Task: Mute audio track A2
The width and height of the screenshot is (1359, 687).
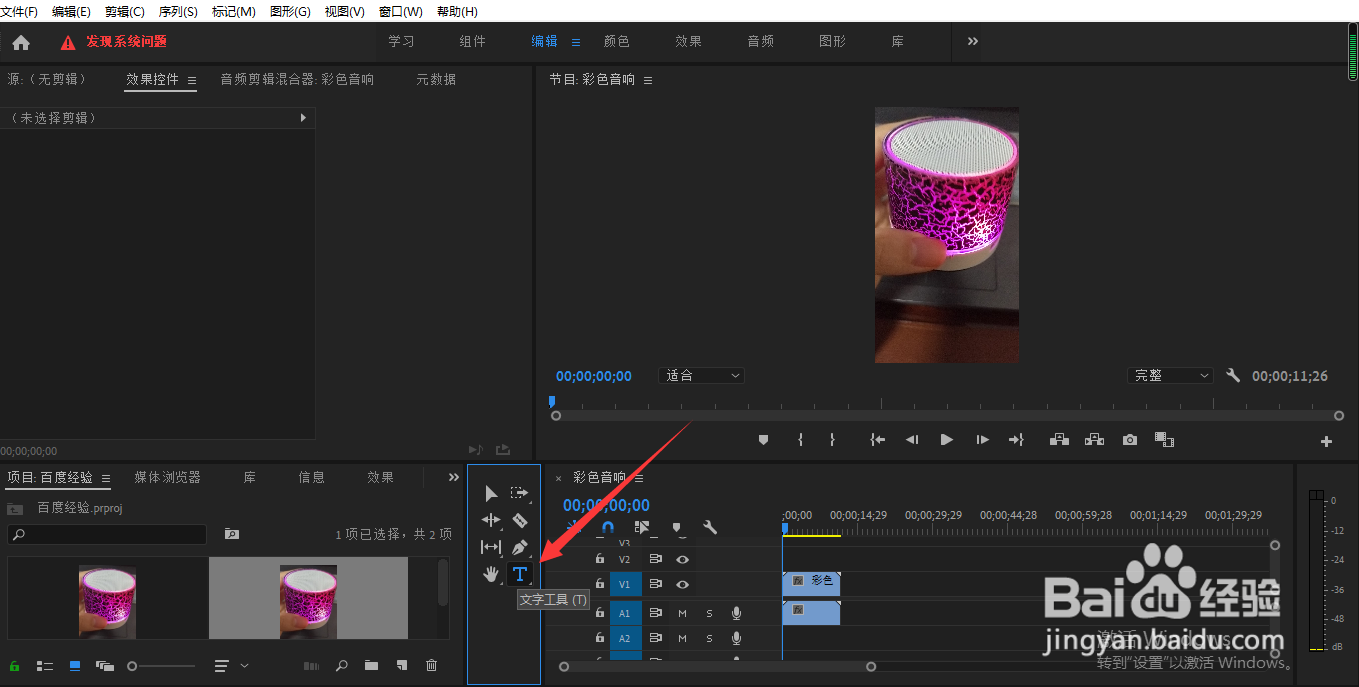Action: (682, 638)
